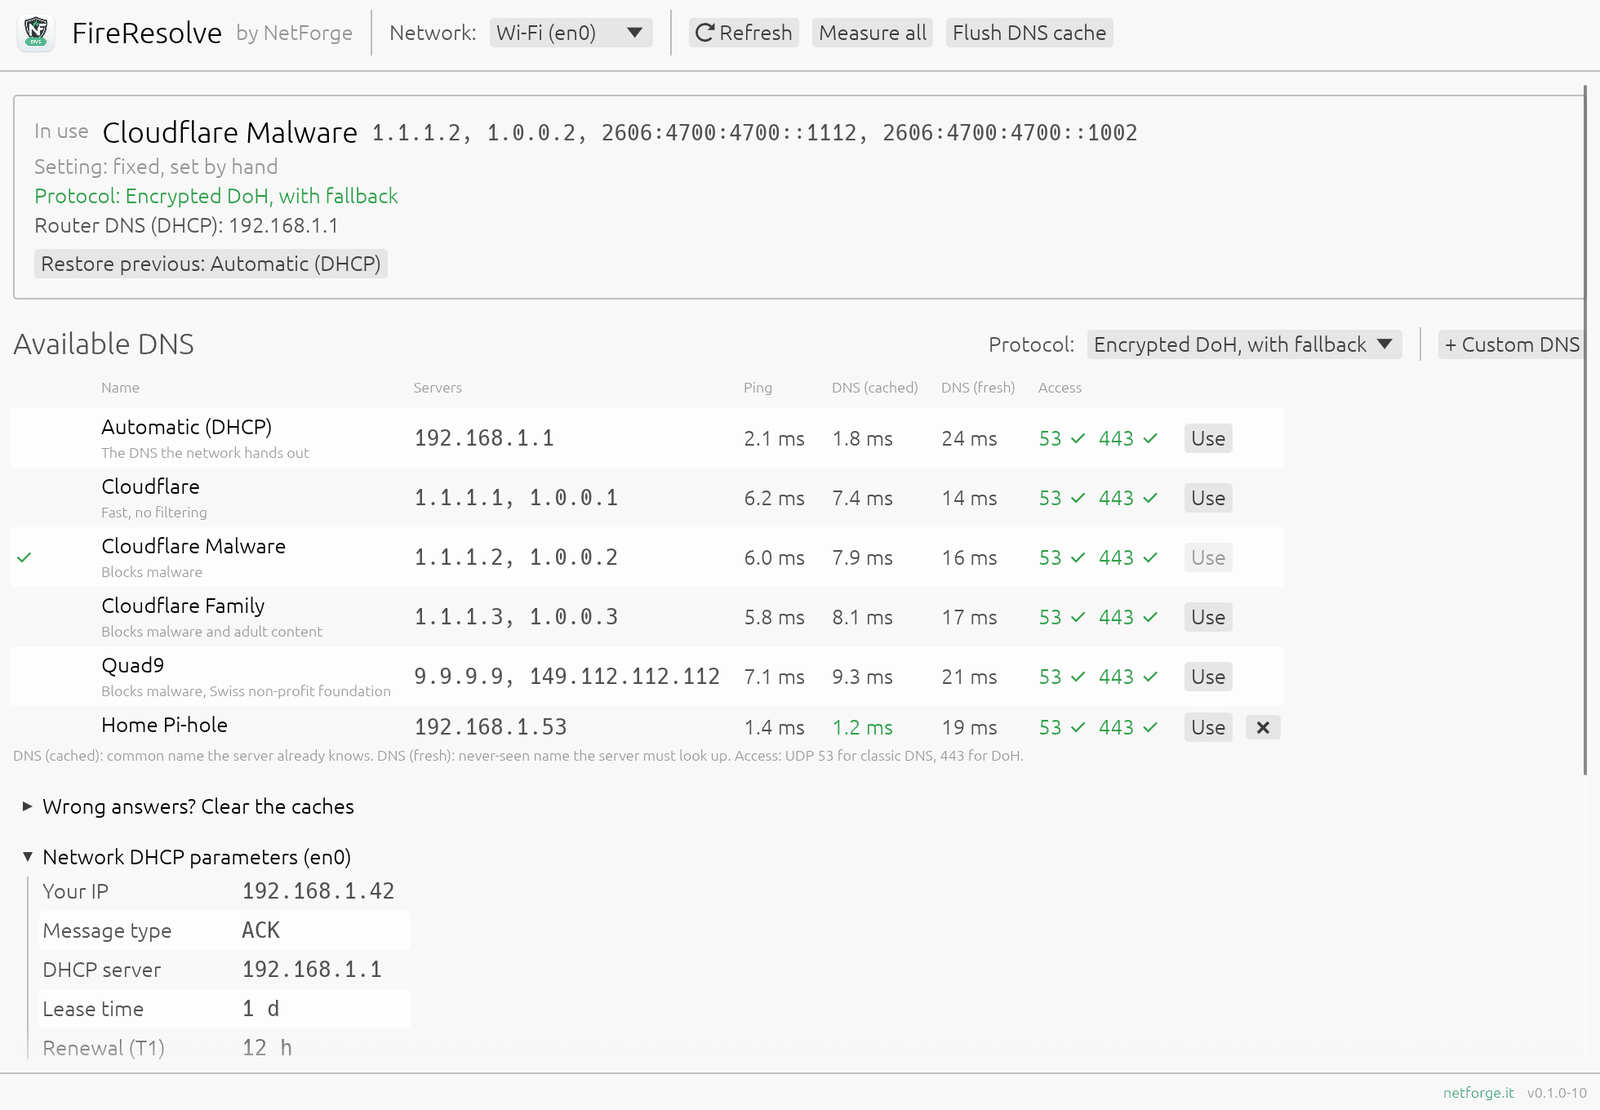This screenshot has width=1600, height=1110.
Task: Use Cloudflare Family DNS
Action: tap(1208, 617)
